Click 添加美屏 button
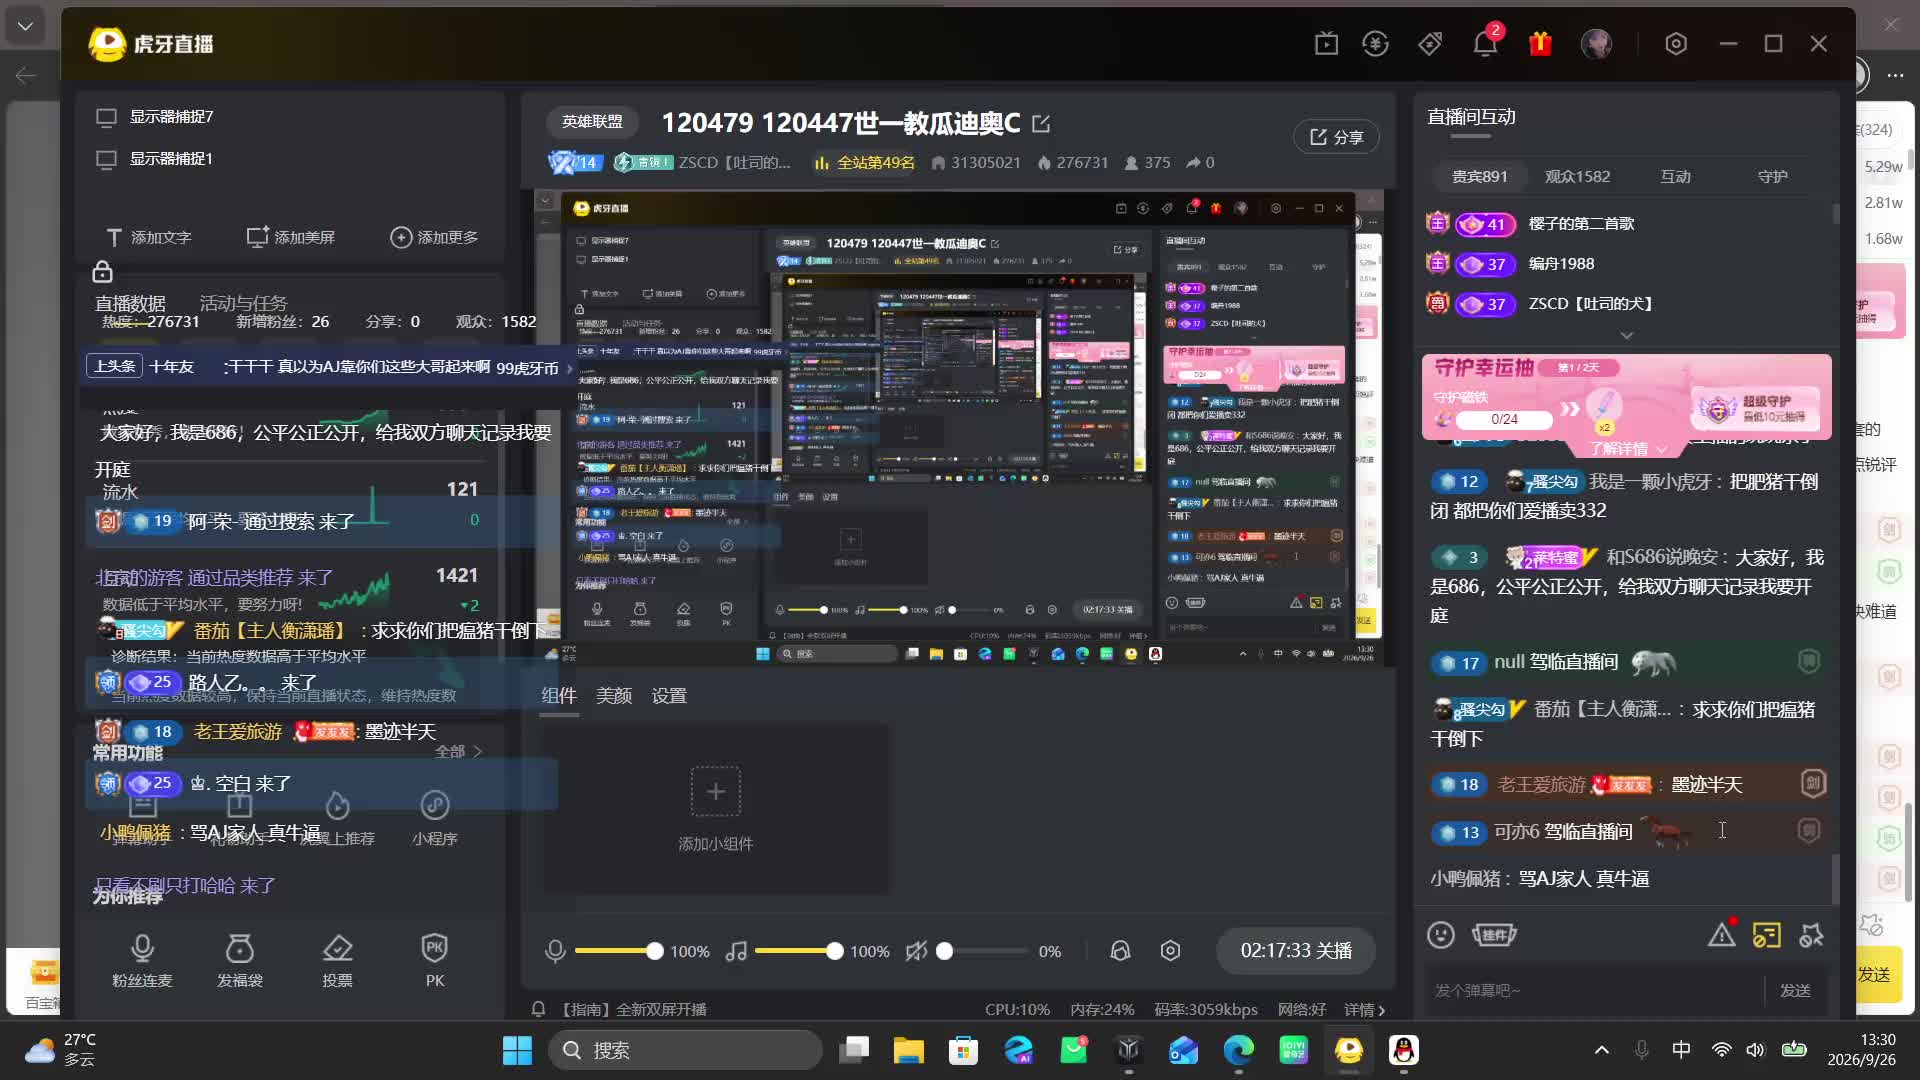Viewport: 1920px width, 1080px height. 291,237
